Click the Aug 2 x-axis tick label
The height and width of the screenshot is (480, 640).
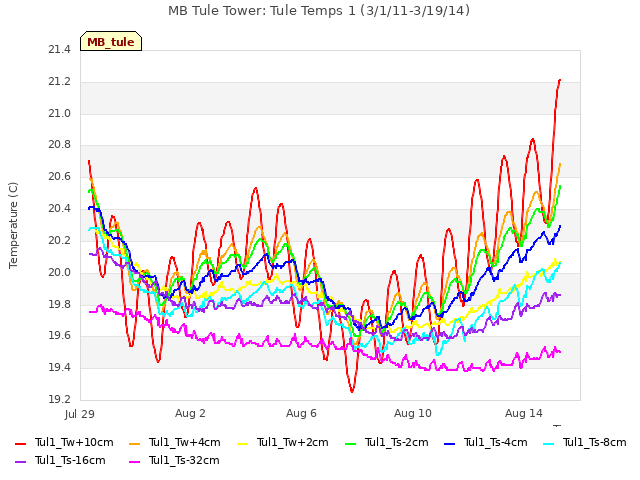click(190, 413)
